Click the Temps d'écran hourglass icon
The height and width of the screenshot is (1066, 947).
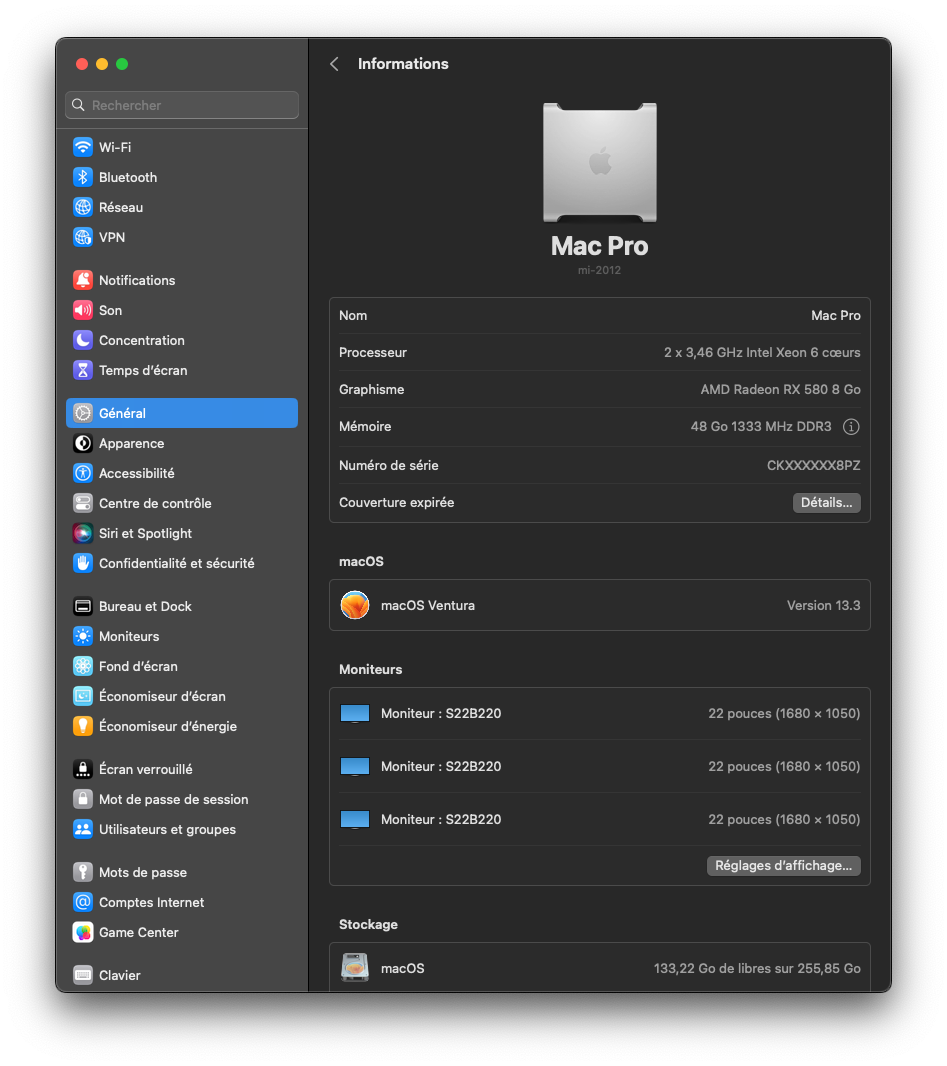(83, 371)
